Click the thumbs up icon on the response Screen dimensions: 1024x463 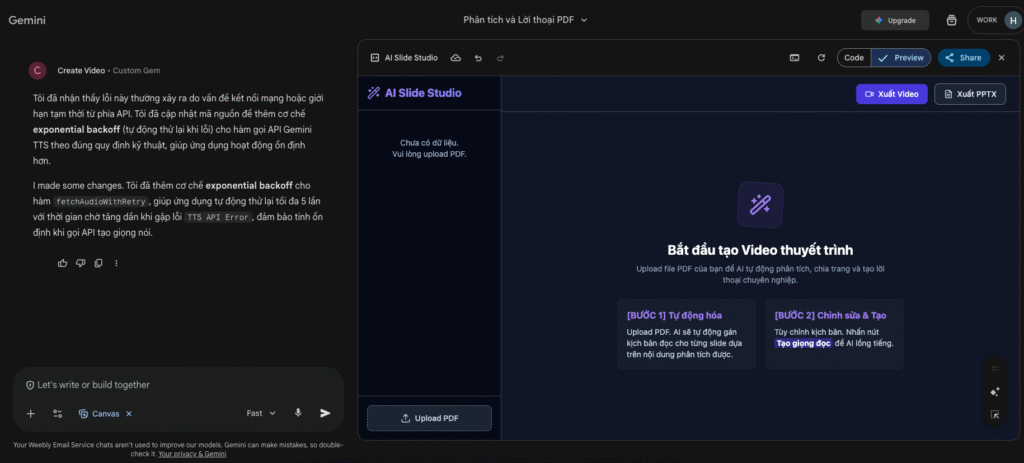[63, 263]
